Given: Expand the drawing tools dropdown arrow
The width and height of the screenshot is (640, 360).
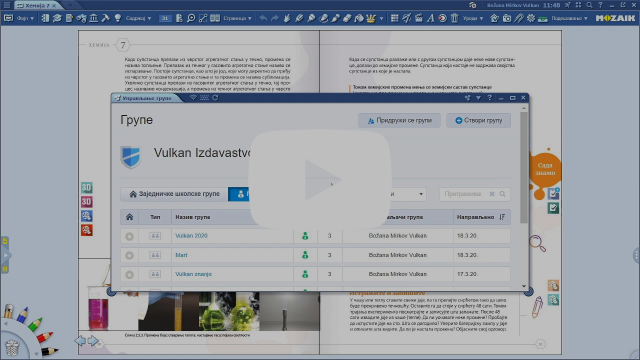Looking at the screenshot, I should point(381,18).
